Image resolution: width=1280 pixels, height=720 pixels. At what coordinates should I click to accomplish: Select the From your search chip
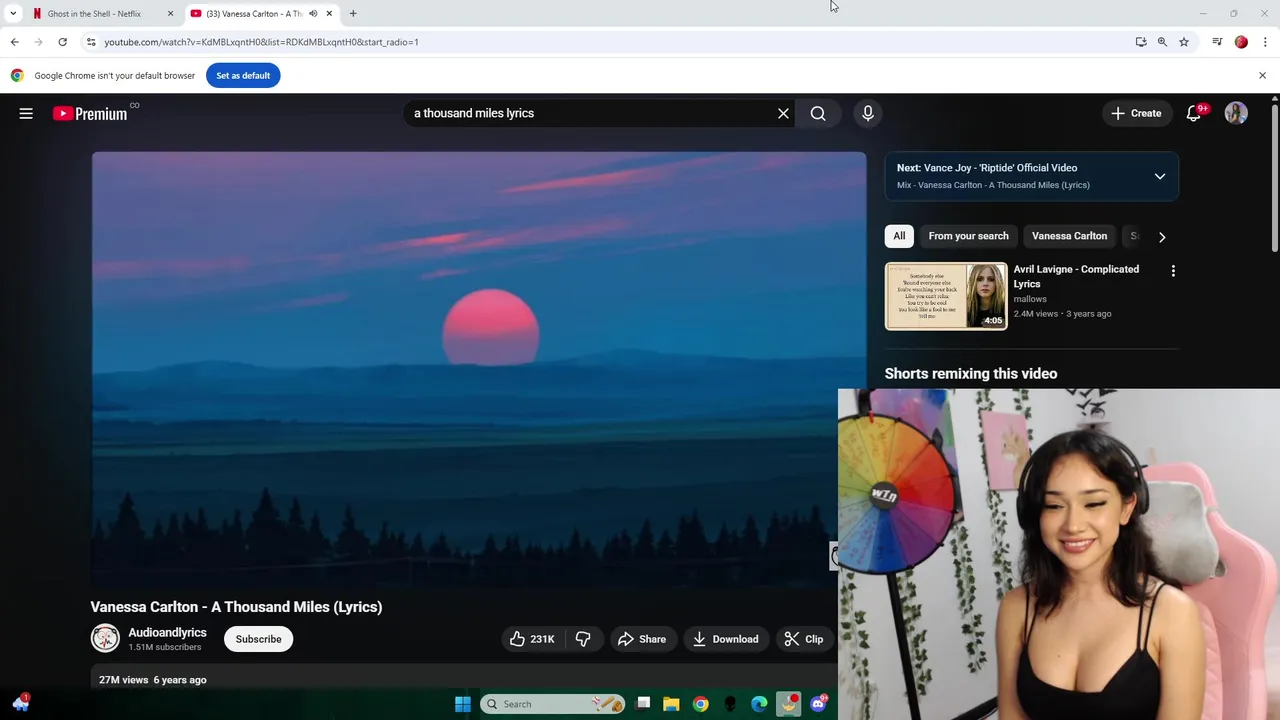click(968, 236)
